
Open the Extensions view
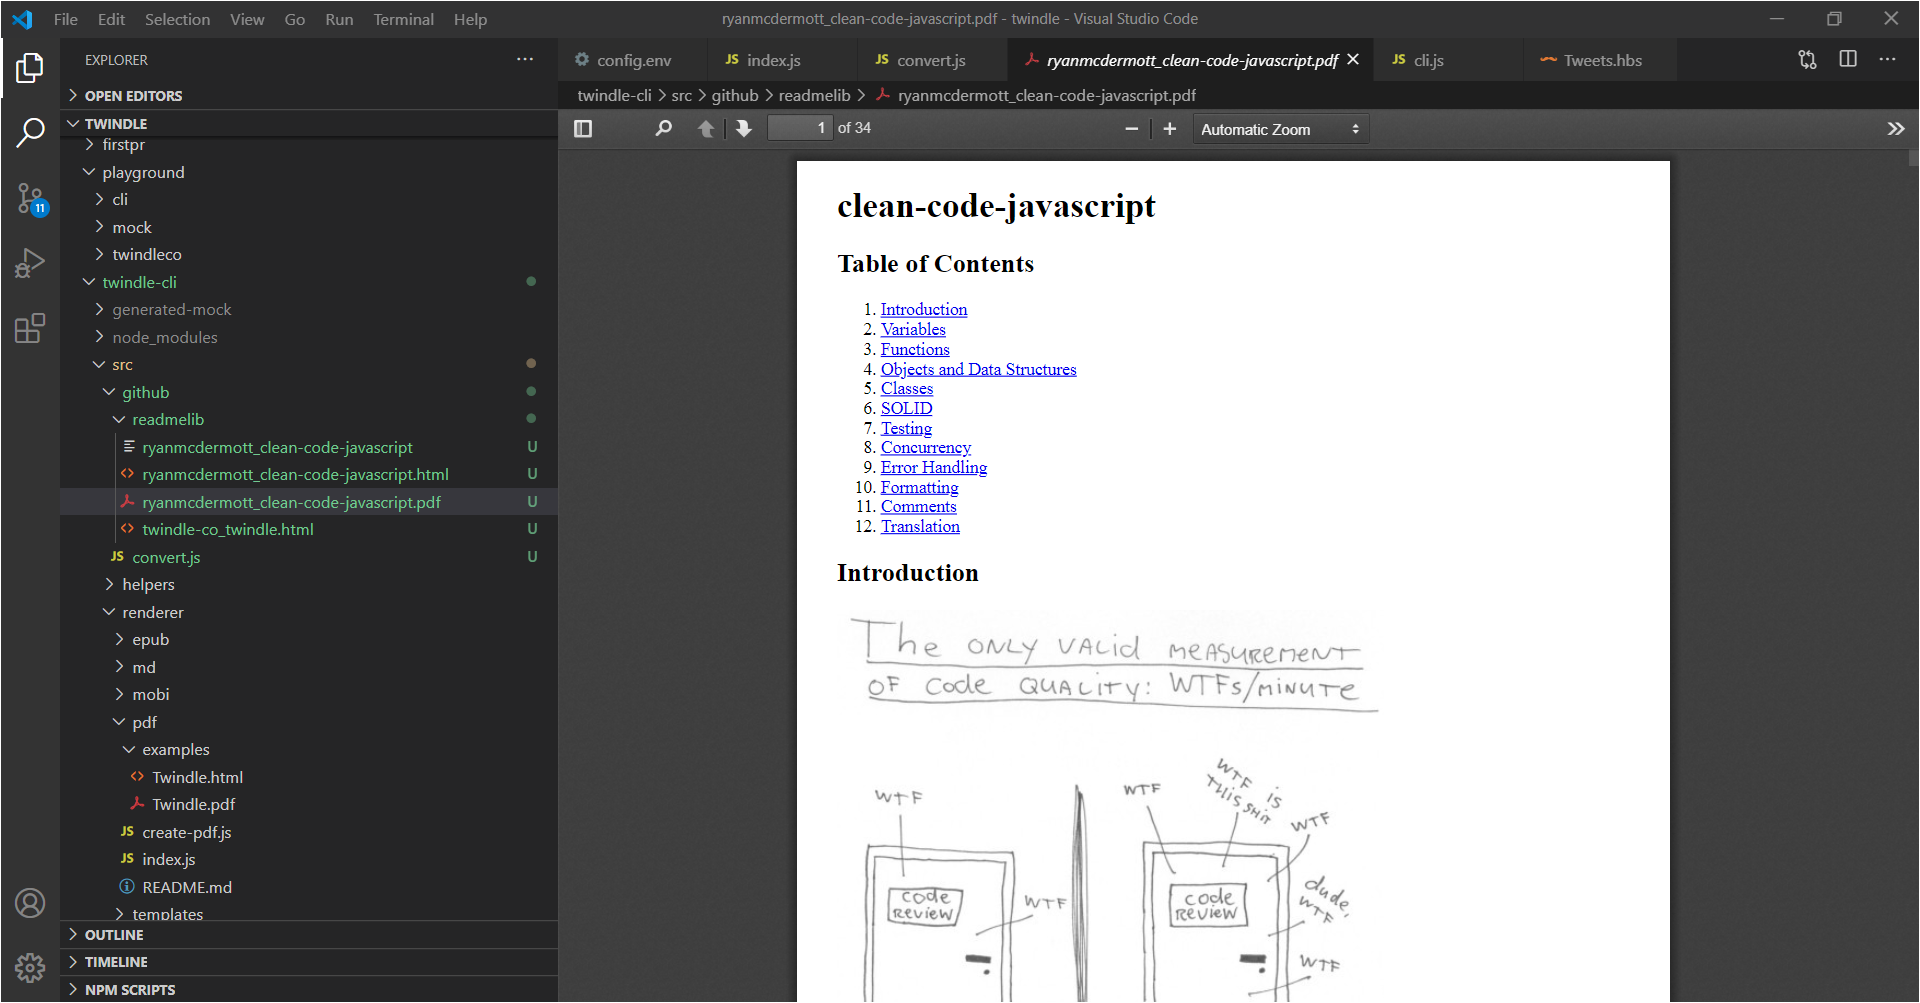pos(30,328)
